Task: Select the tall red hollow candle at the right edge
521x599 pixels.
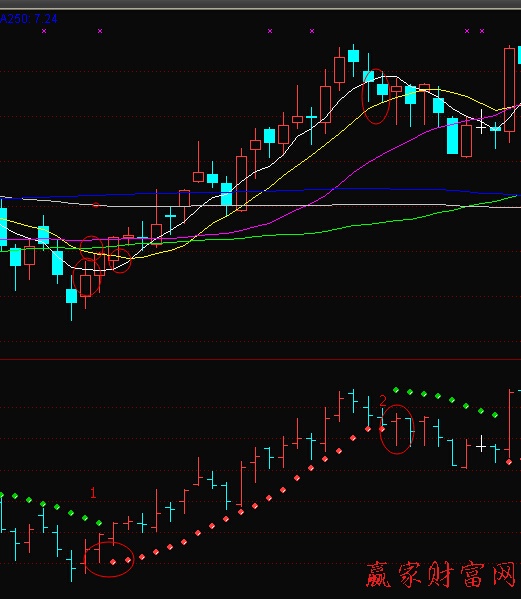Action: [509, 90]
